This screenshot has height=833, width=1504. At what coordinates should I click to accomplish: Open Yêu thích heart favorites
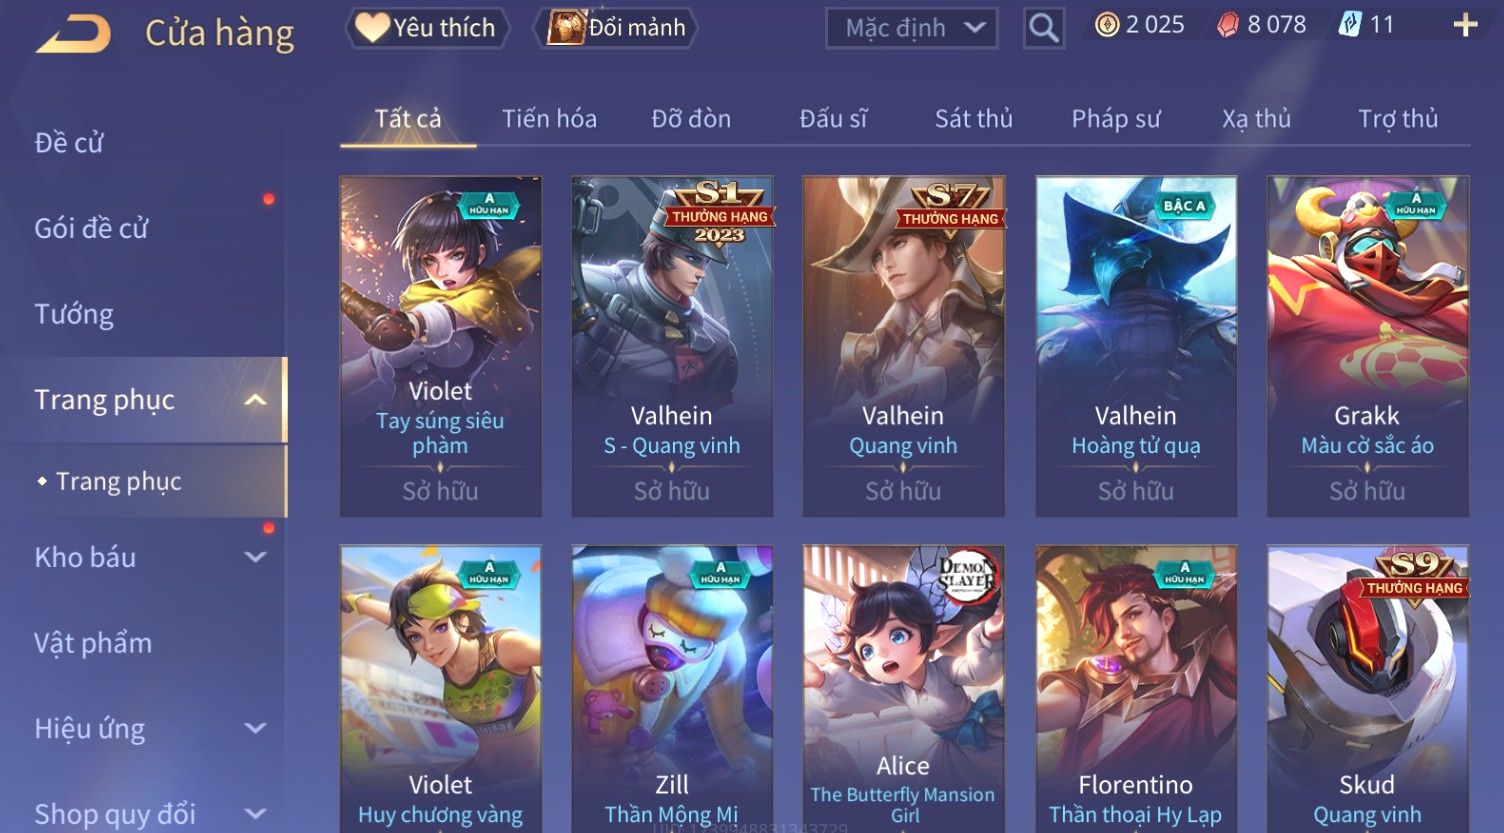pyautogui.click(x=427, y=27)
